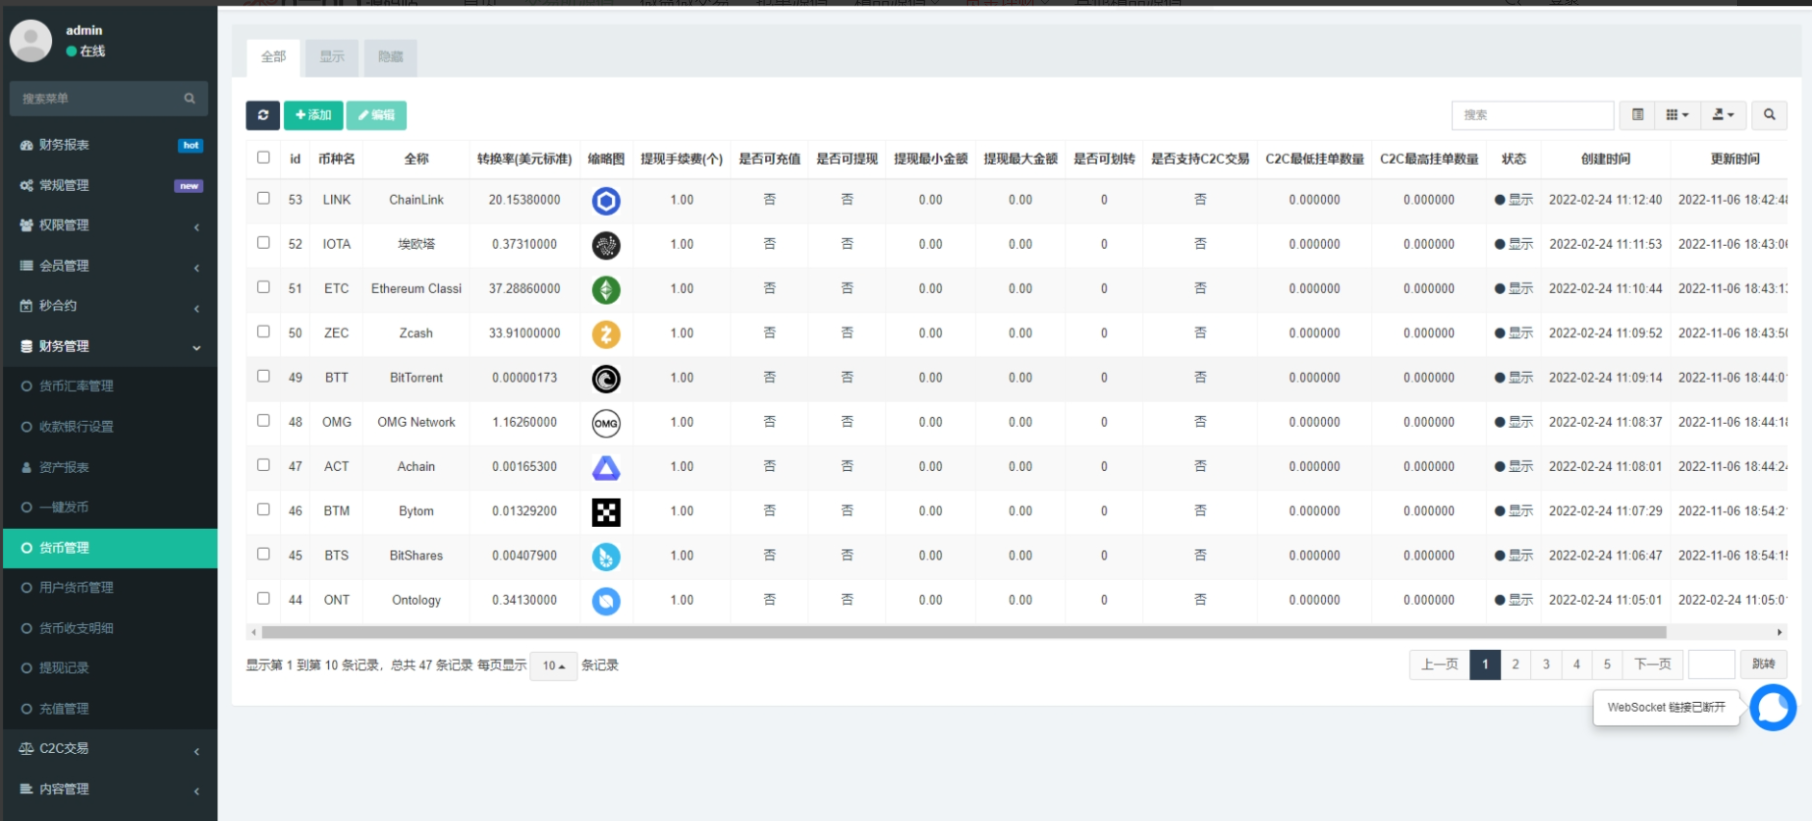The width and height of the screenshot is (1812, 821).
Task: Click the Bytom coin icon
Action: pyautogui.click(x=606, y=512)
